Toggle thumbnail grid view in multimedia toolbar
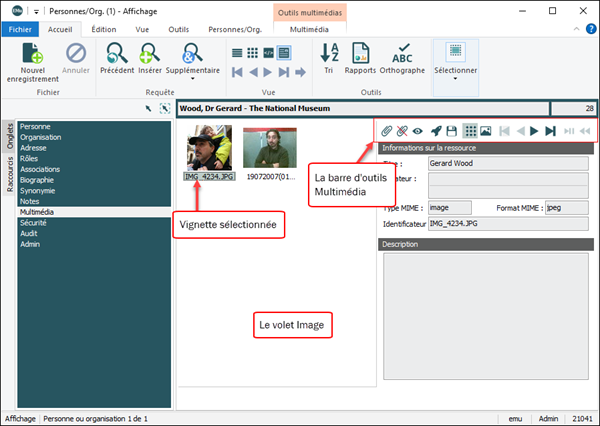 click(x=470, y=131)
